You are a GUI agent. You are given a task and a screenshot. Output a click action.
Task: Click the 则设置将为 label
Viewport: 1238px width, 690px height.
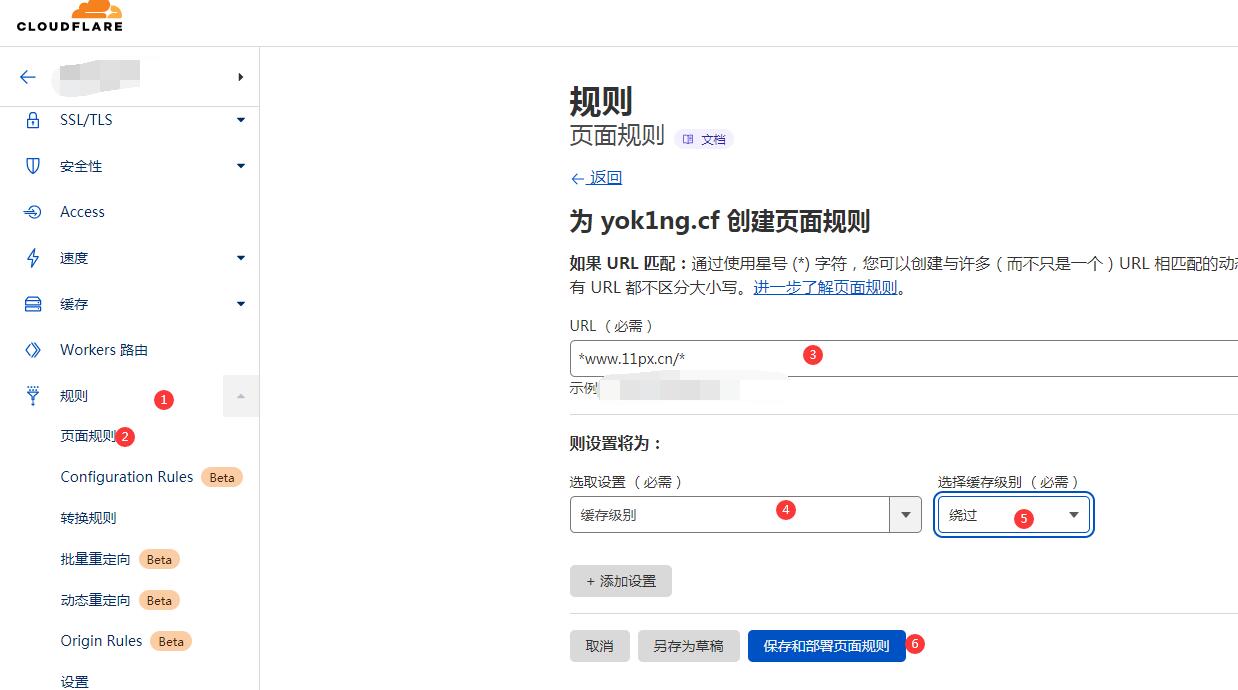[616, 443]
